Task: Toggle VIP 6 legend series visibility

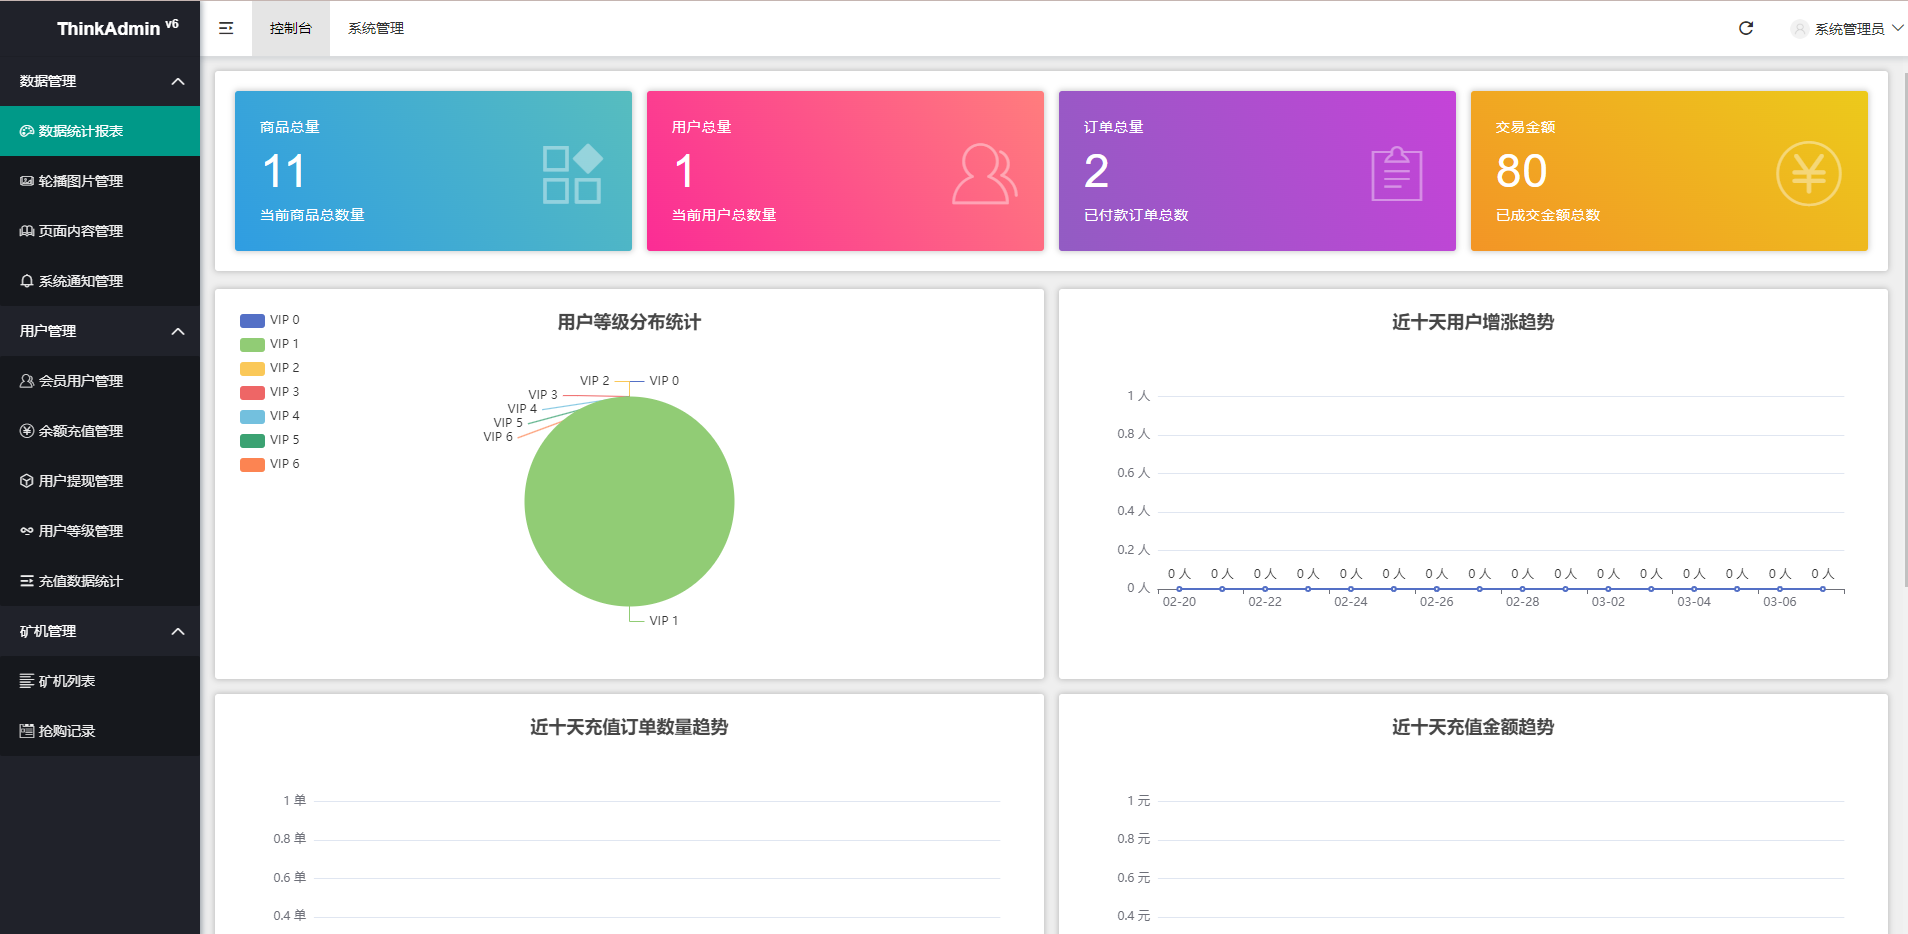Action: 270,464
